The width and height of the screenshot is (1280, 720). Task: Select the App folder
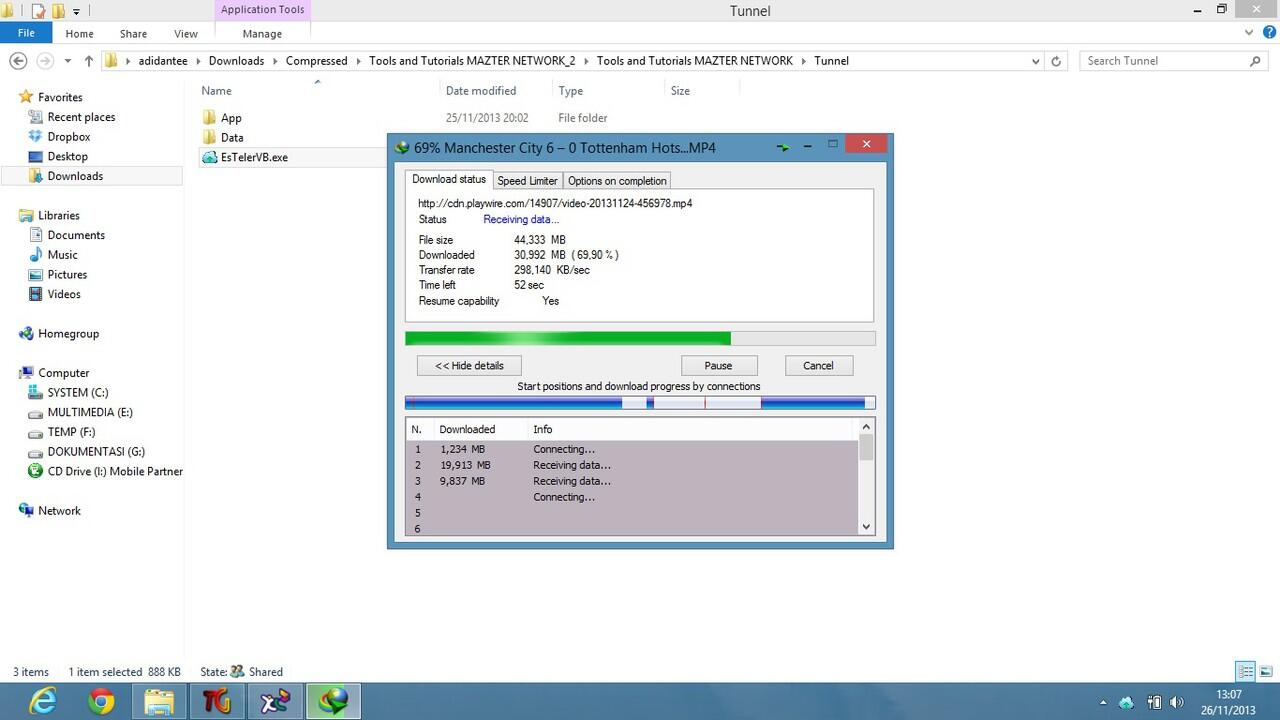pyautogui.click(x=231, y=118)
